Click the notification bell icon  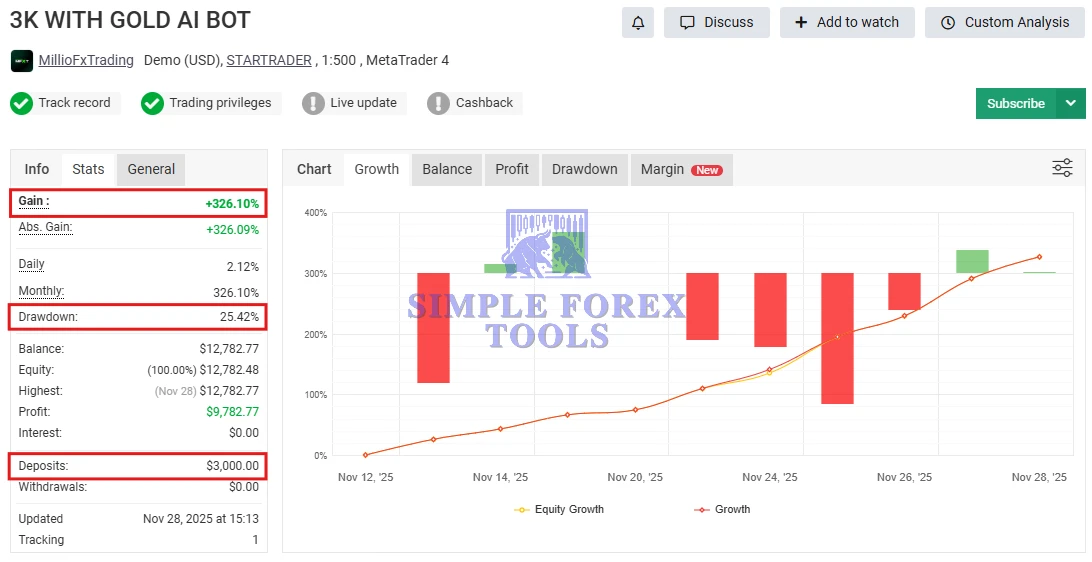637,22
